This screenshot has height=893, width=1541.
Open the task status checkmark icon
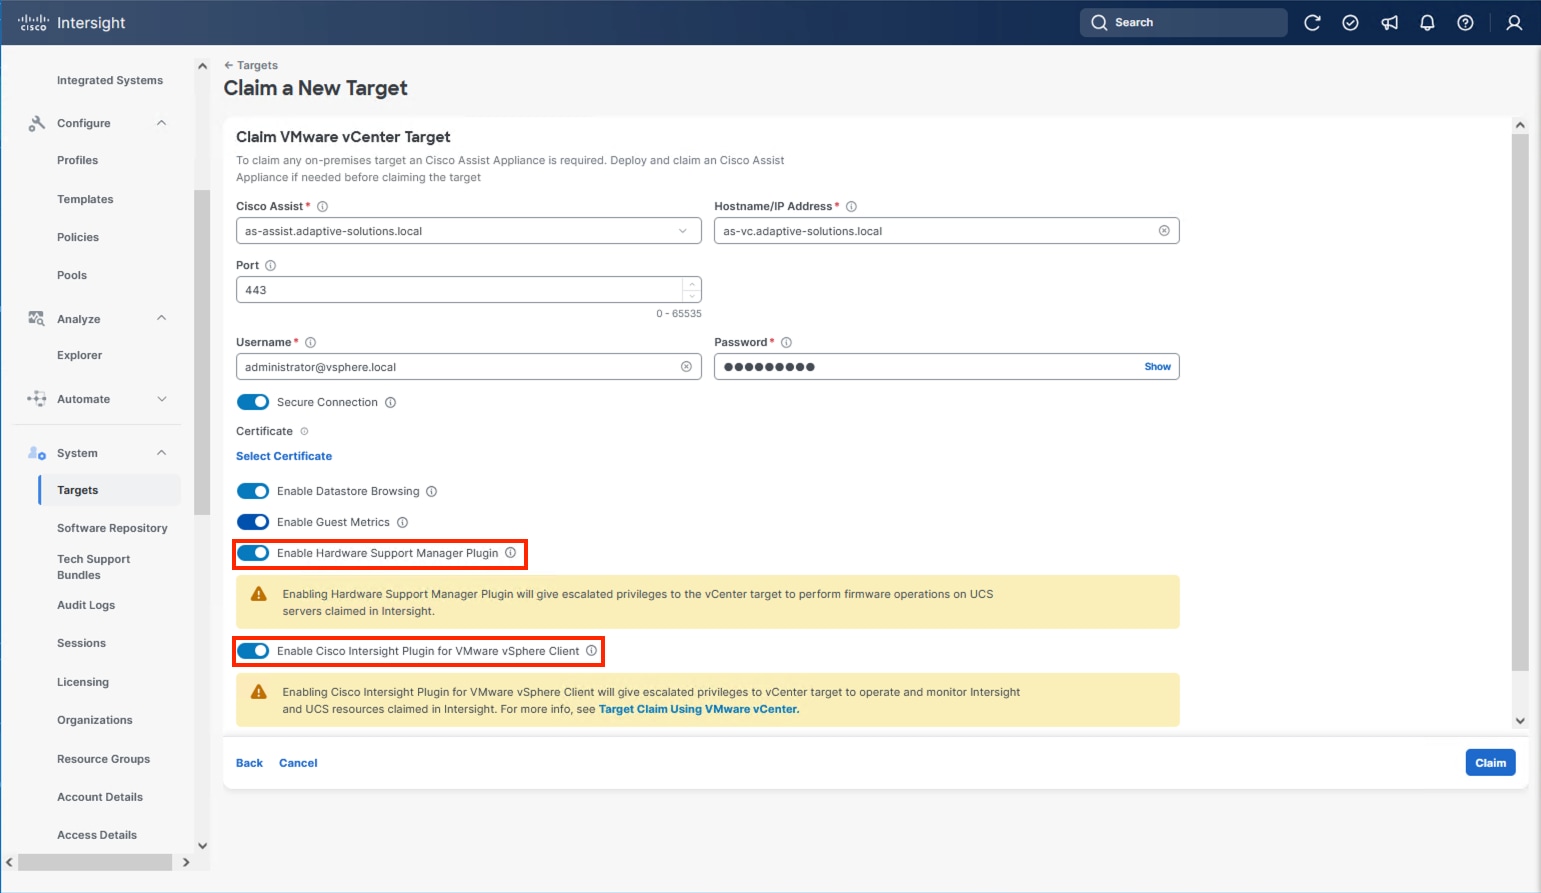(1350, 22)
